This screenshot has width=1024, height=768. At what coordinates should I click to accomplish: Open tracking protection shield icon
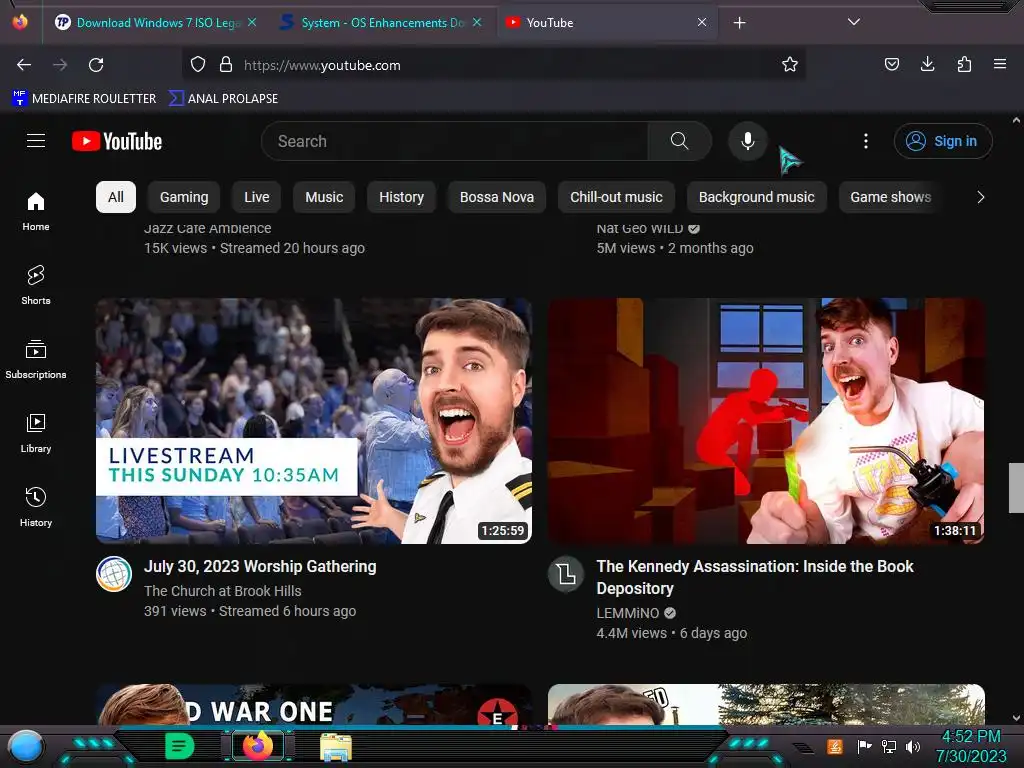[198, 65]
